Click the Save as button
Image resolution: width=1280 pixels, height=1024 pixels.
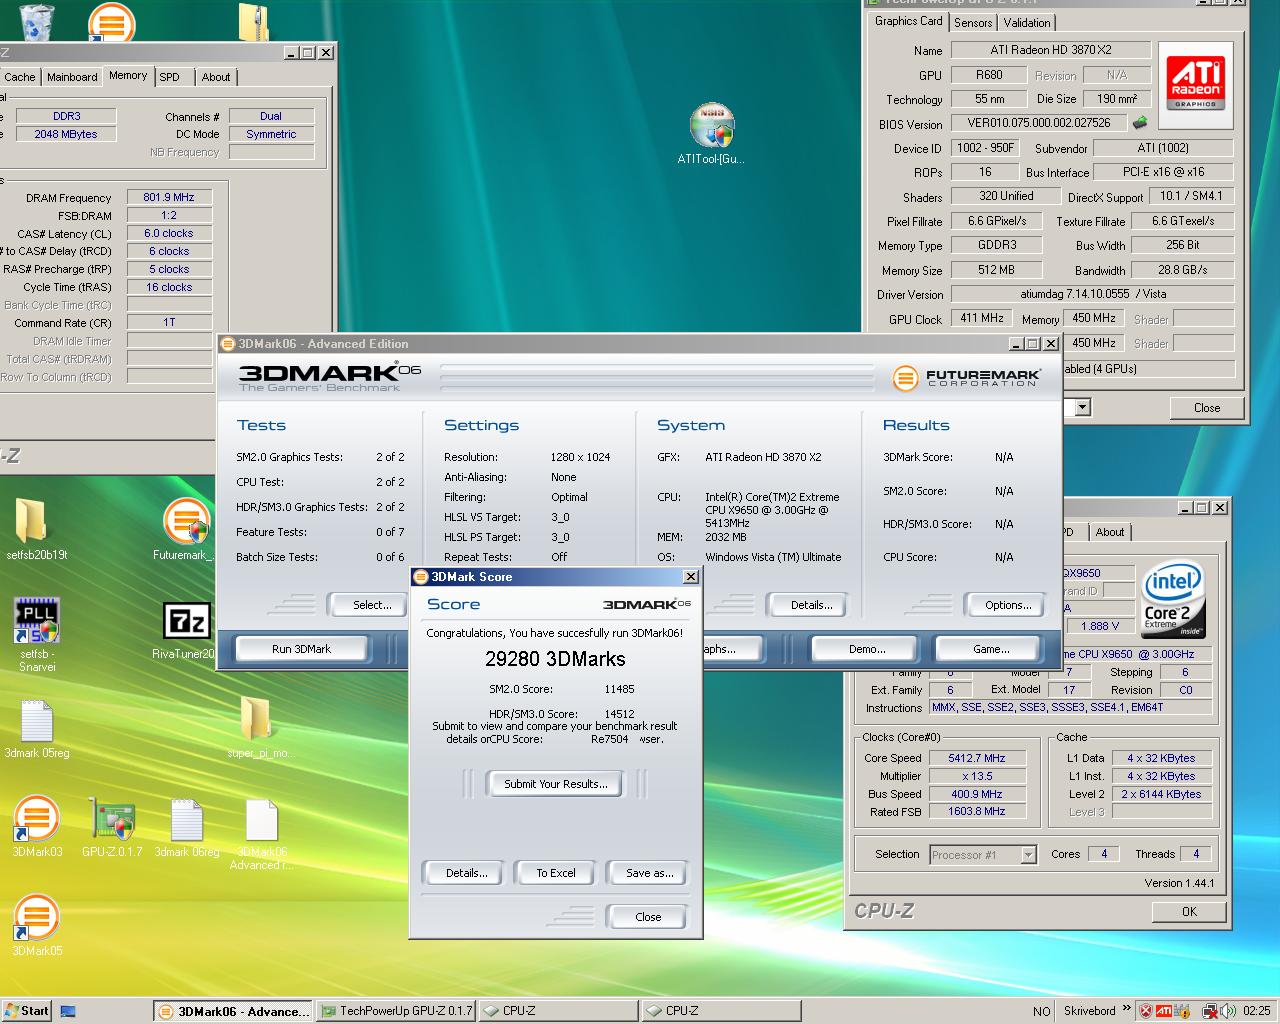(x=649, y=873)
